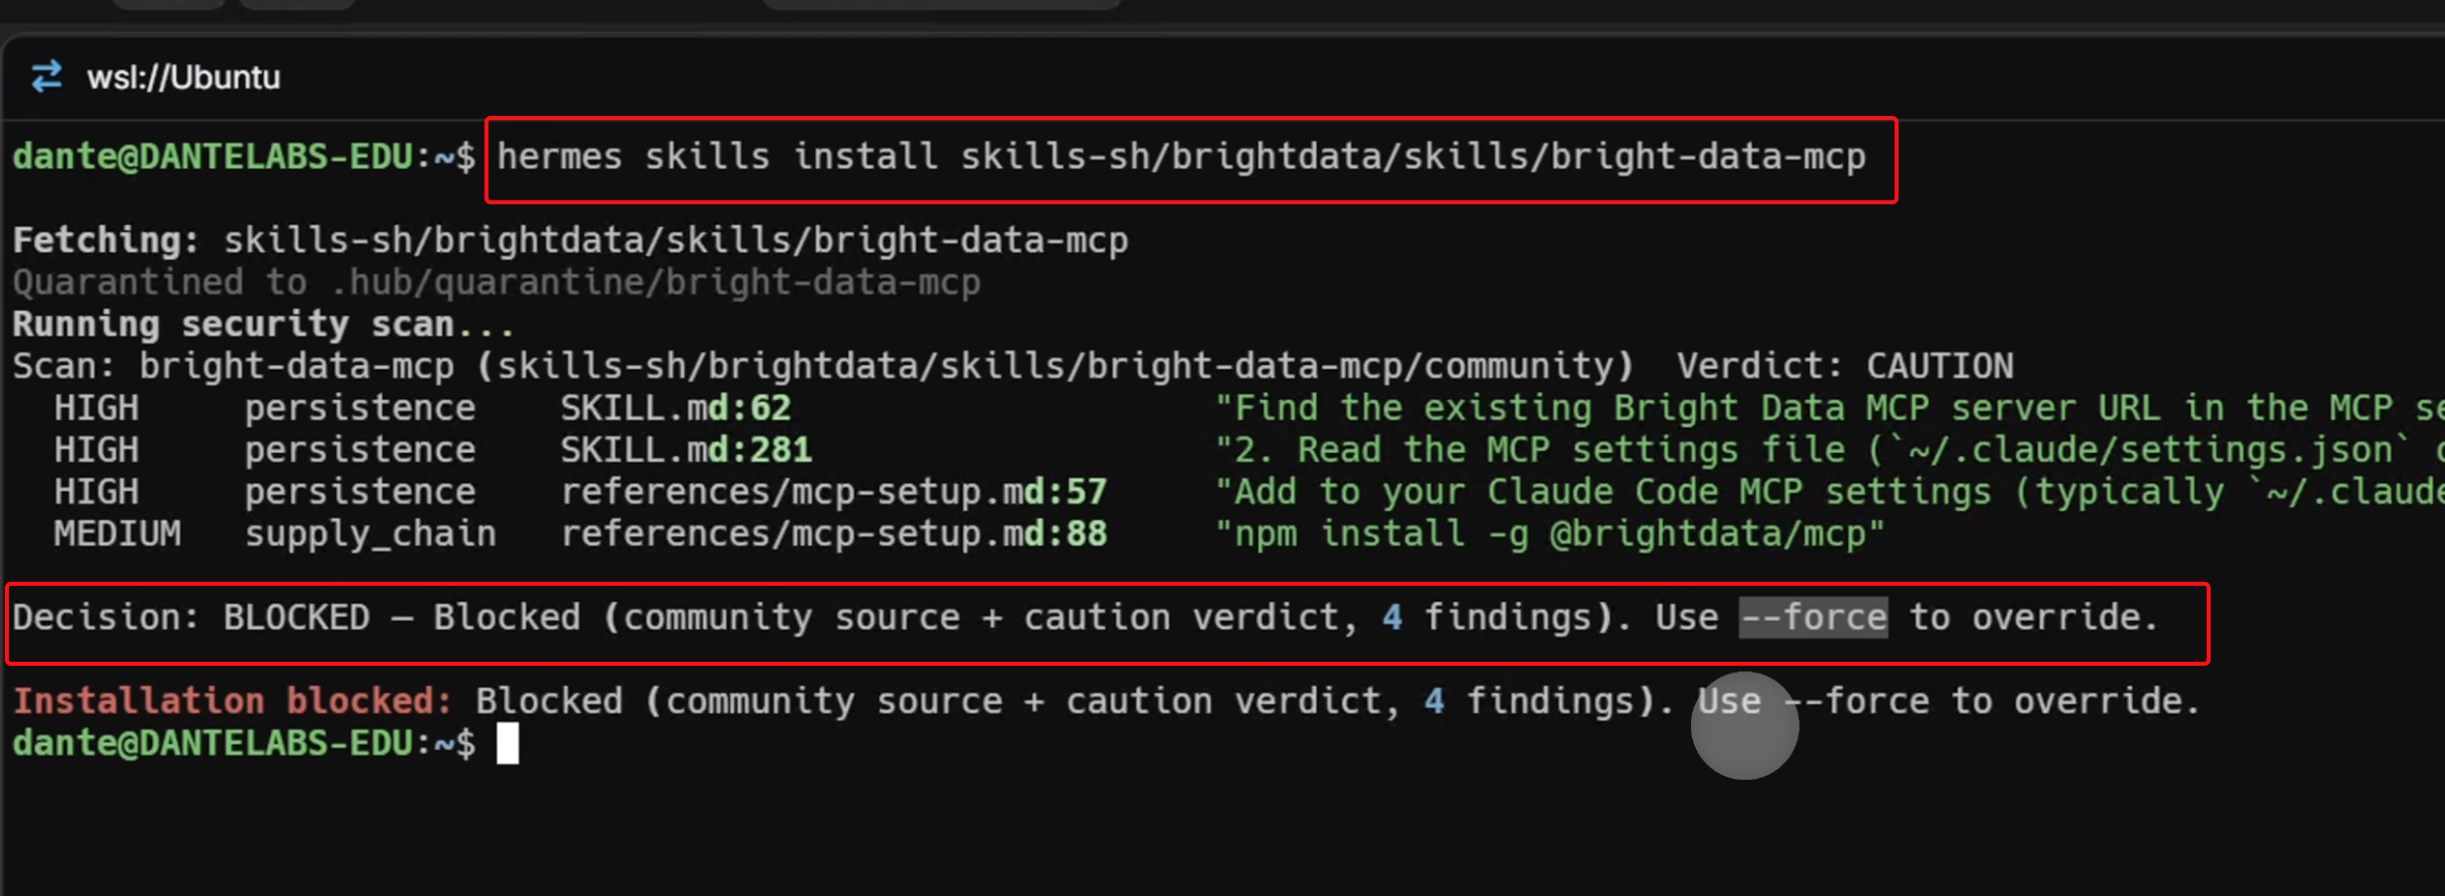Screen dimensions: 2445x896
Task: Click the 'Verdict: CAUTION' text
Action: click(x=1845, y=367)
